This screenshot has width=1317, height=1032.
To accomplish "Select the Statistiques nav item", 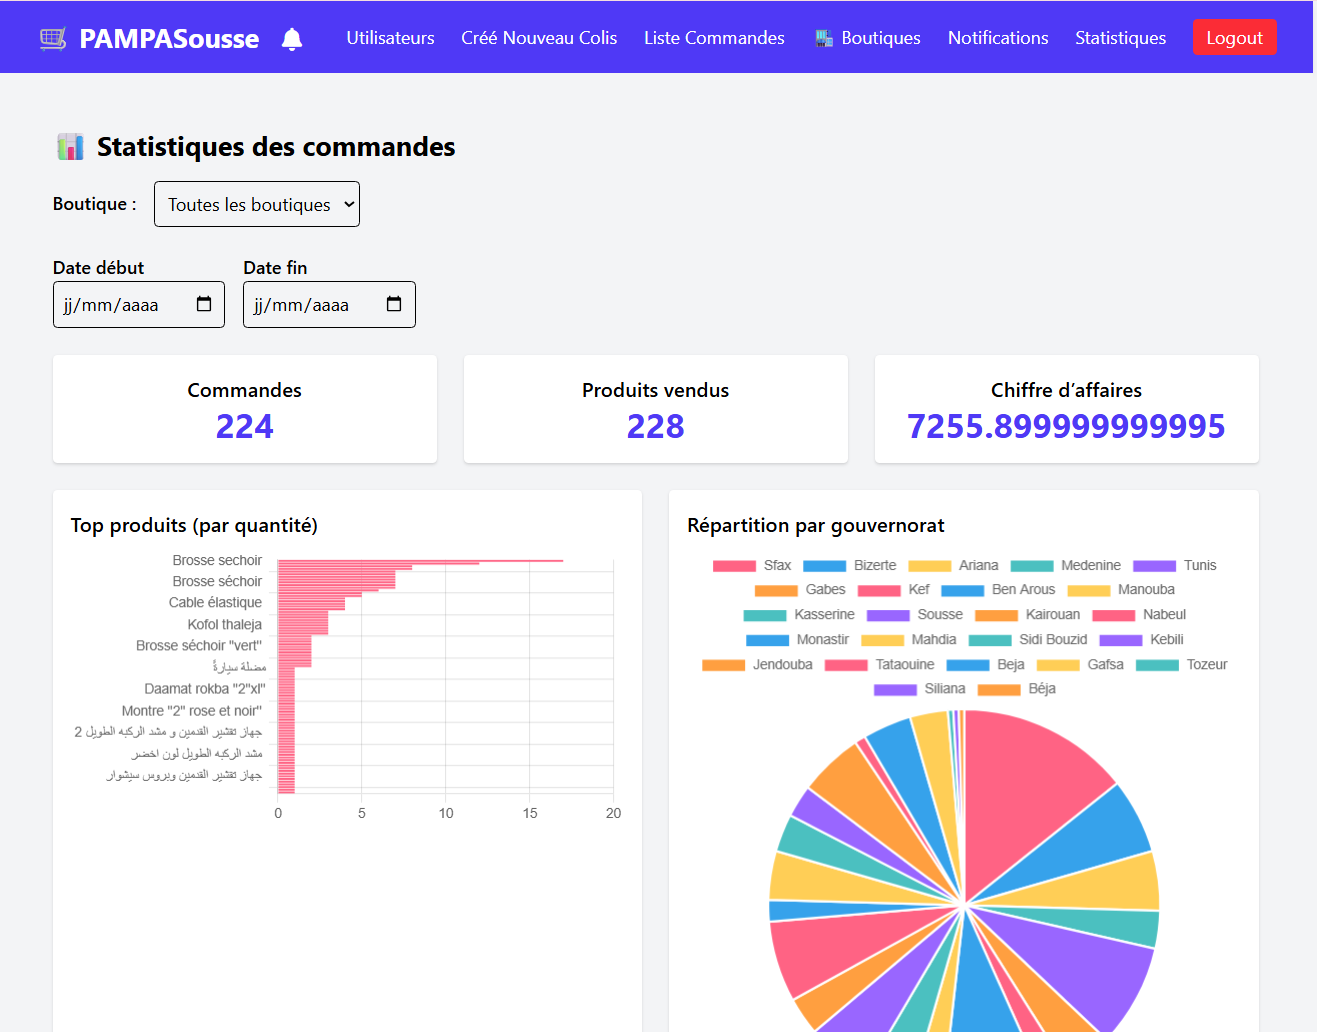I will point(1120,38).
